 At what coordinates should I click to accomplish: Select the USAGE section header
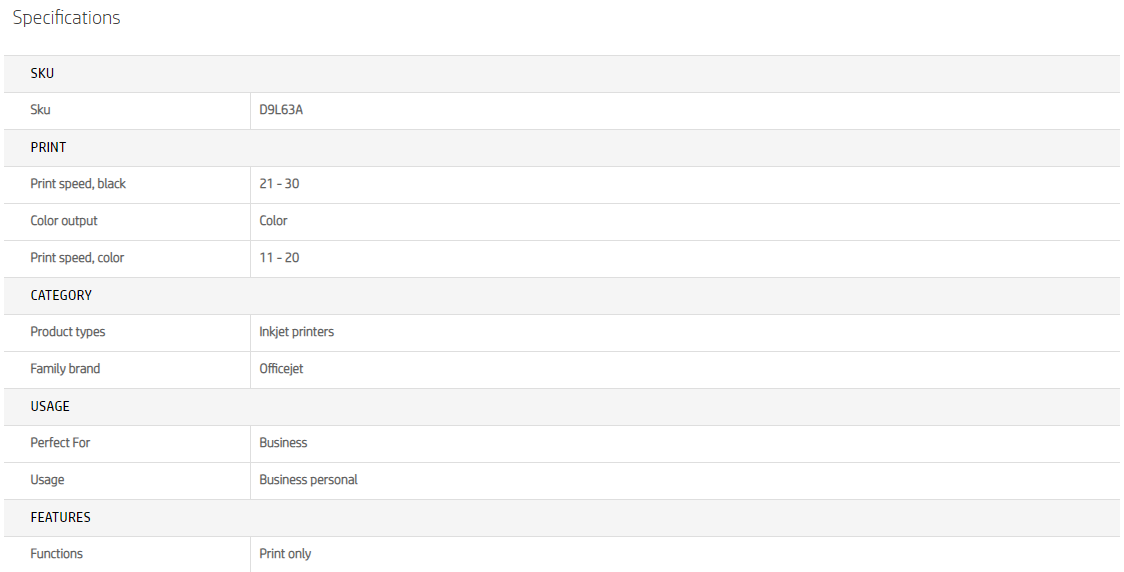(x=50, y=406)
